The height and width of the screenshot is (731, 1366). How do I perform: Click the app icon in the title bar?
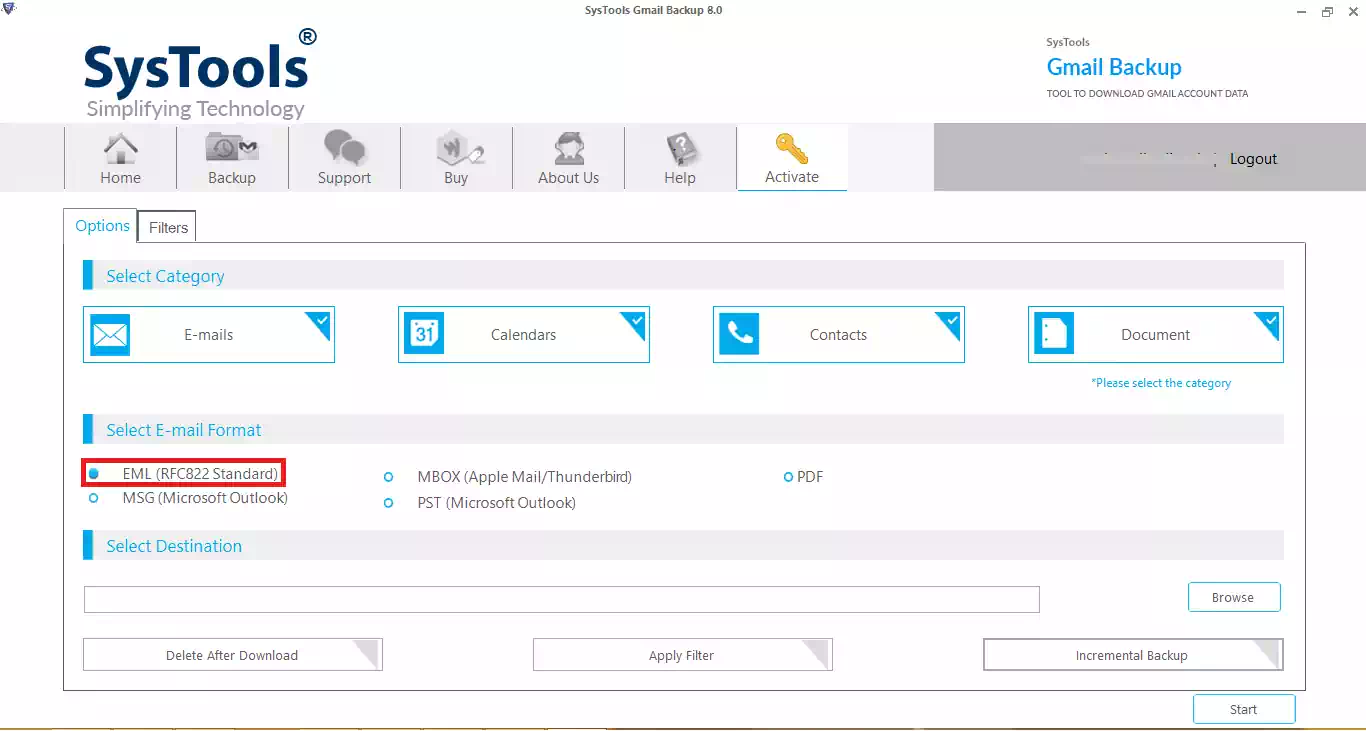point(9,10)
